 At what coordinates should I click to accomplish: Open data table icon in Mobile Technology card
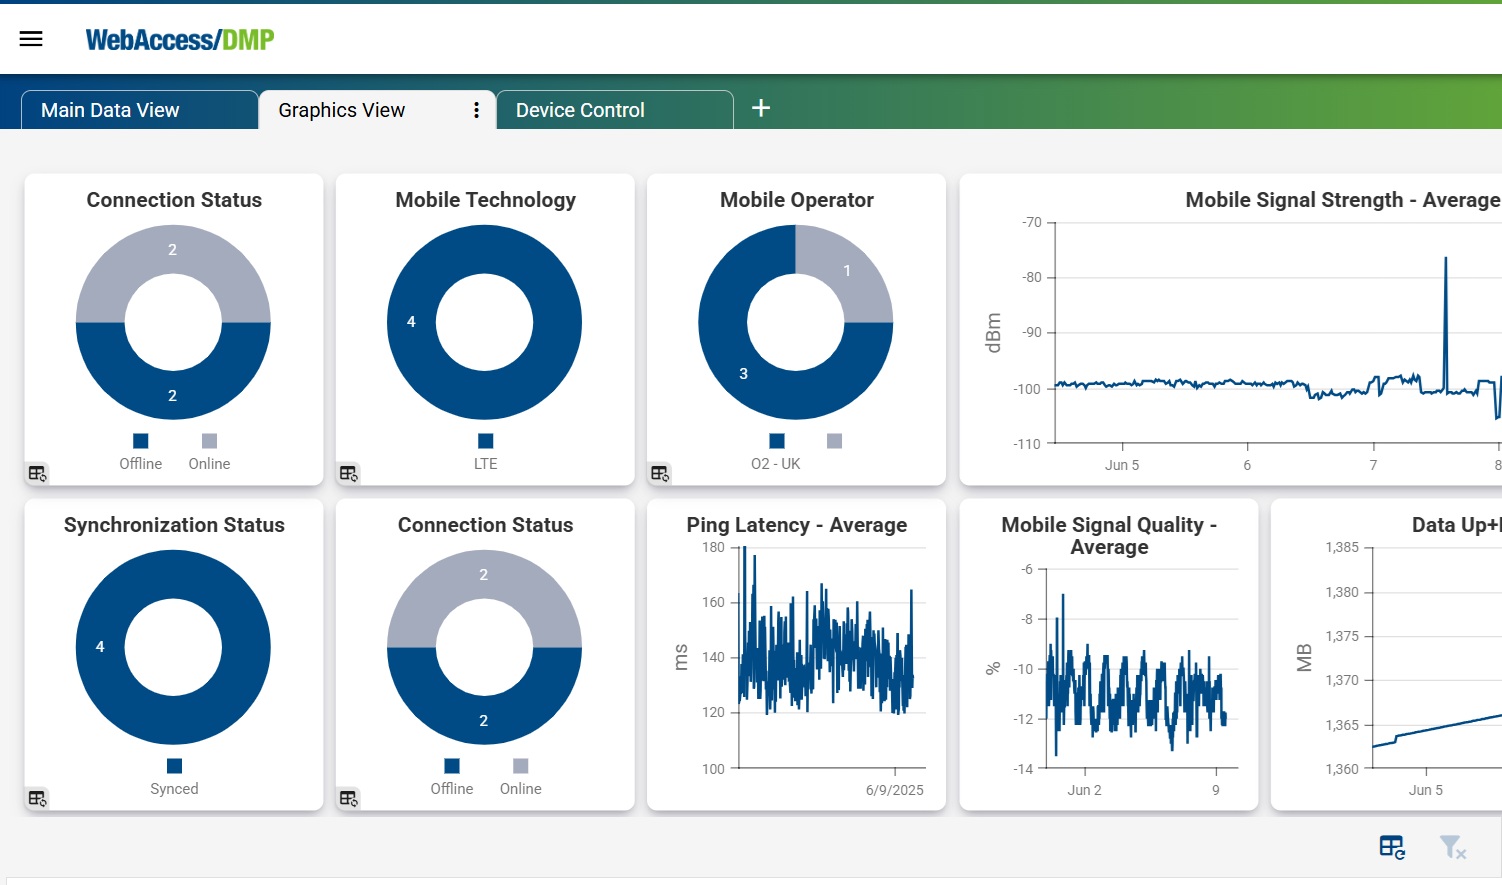(x=348, y=473)
